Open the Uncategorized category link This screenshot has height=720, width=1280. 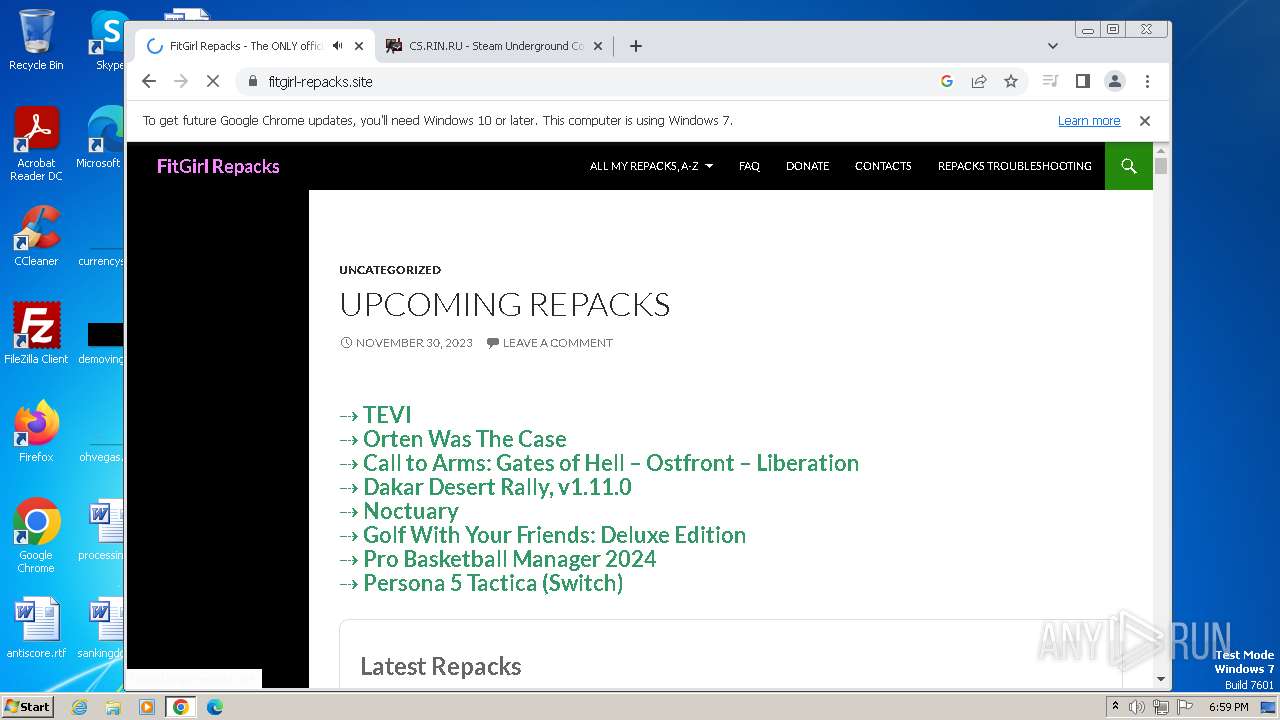click(390, 270)
